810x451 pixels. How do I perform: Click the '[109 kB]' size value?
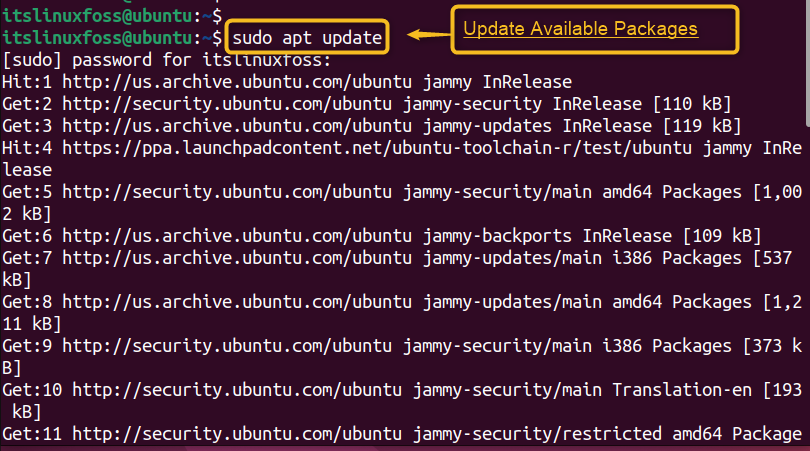point(722,236)
